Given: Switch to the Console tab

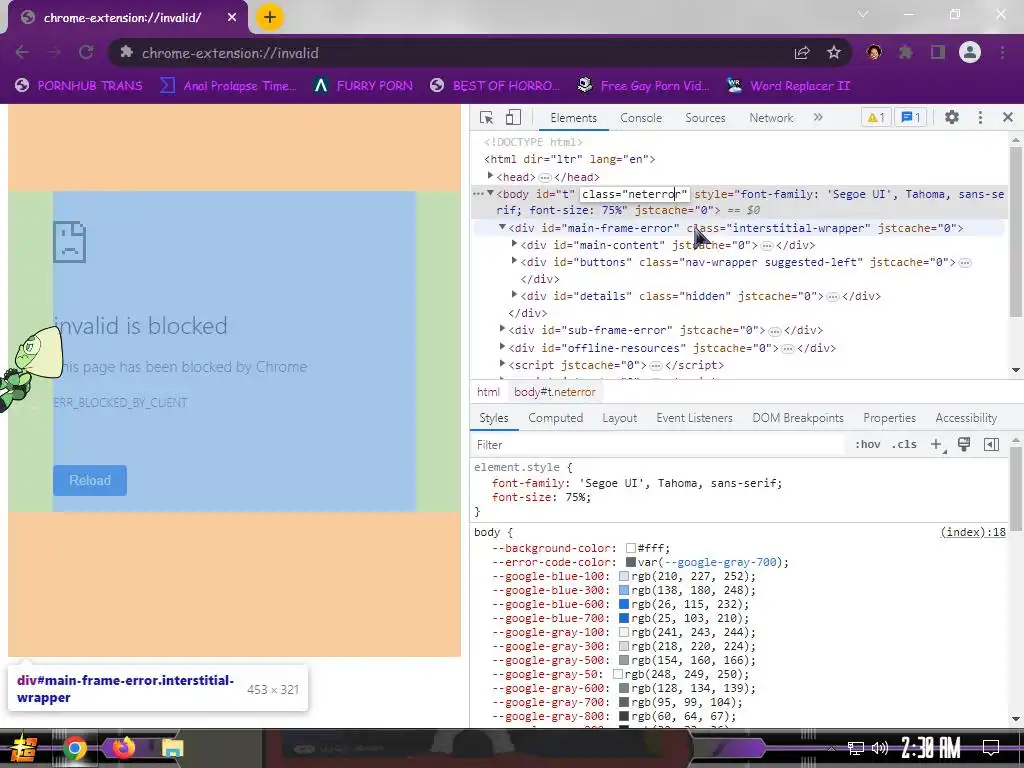Looking at the screenshot, I should pyautogui.click(x=641, y=118).
